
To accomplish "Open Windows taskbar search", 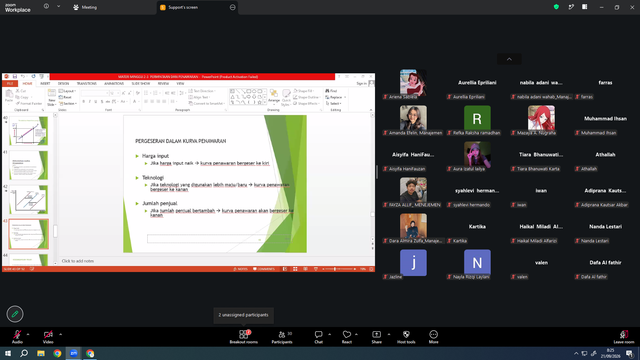I will pyautogui.click(x=24, y=353).
